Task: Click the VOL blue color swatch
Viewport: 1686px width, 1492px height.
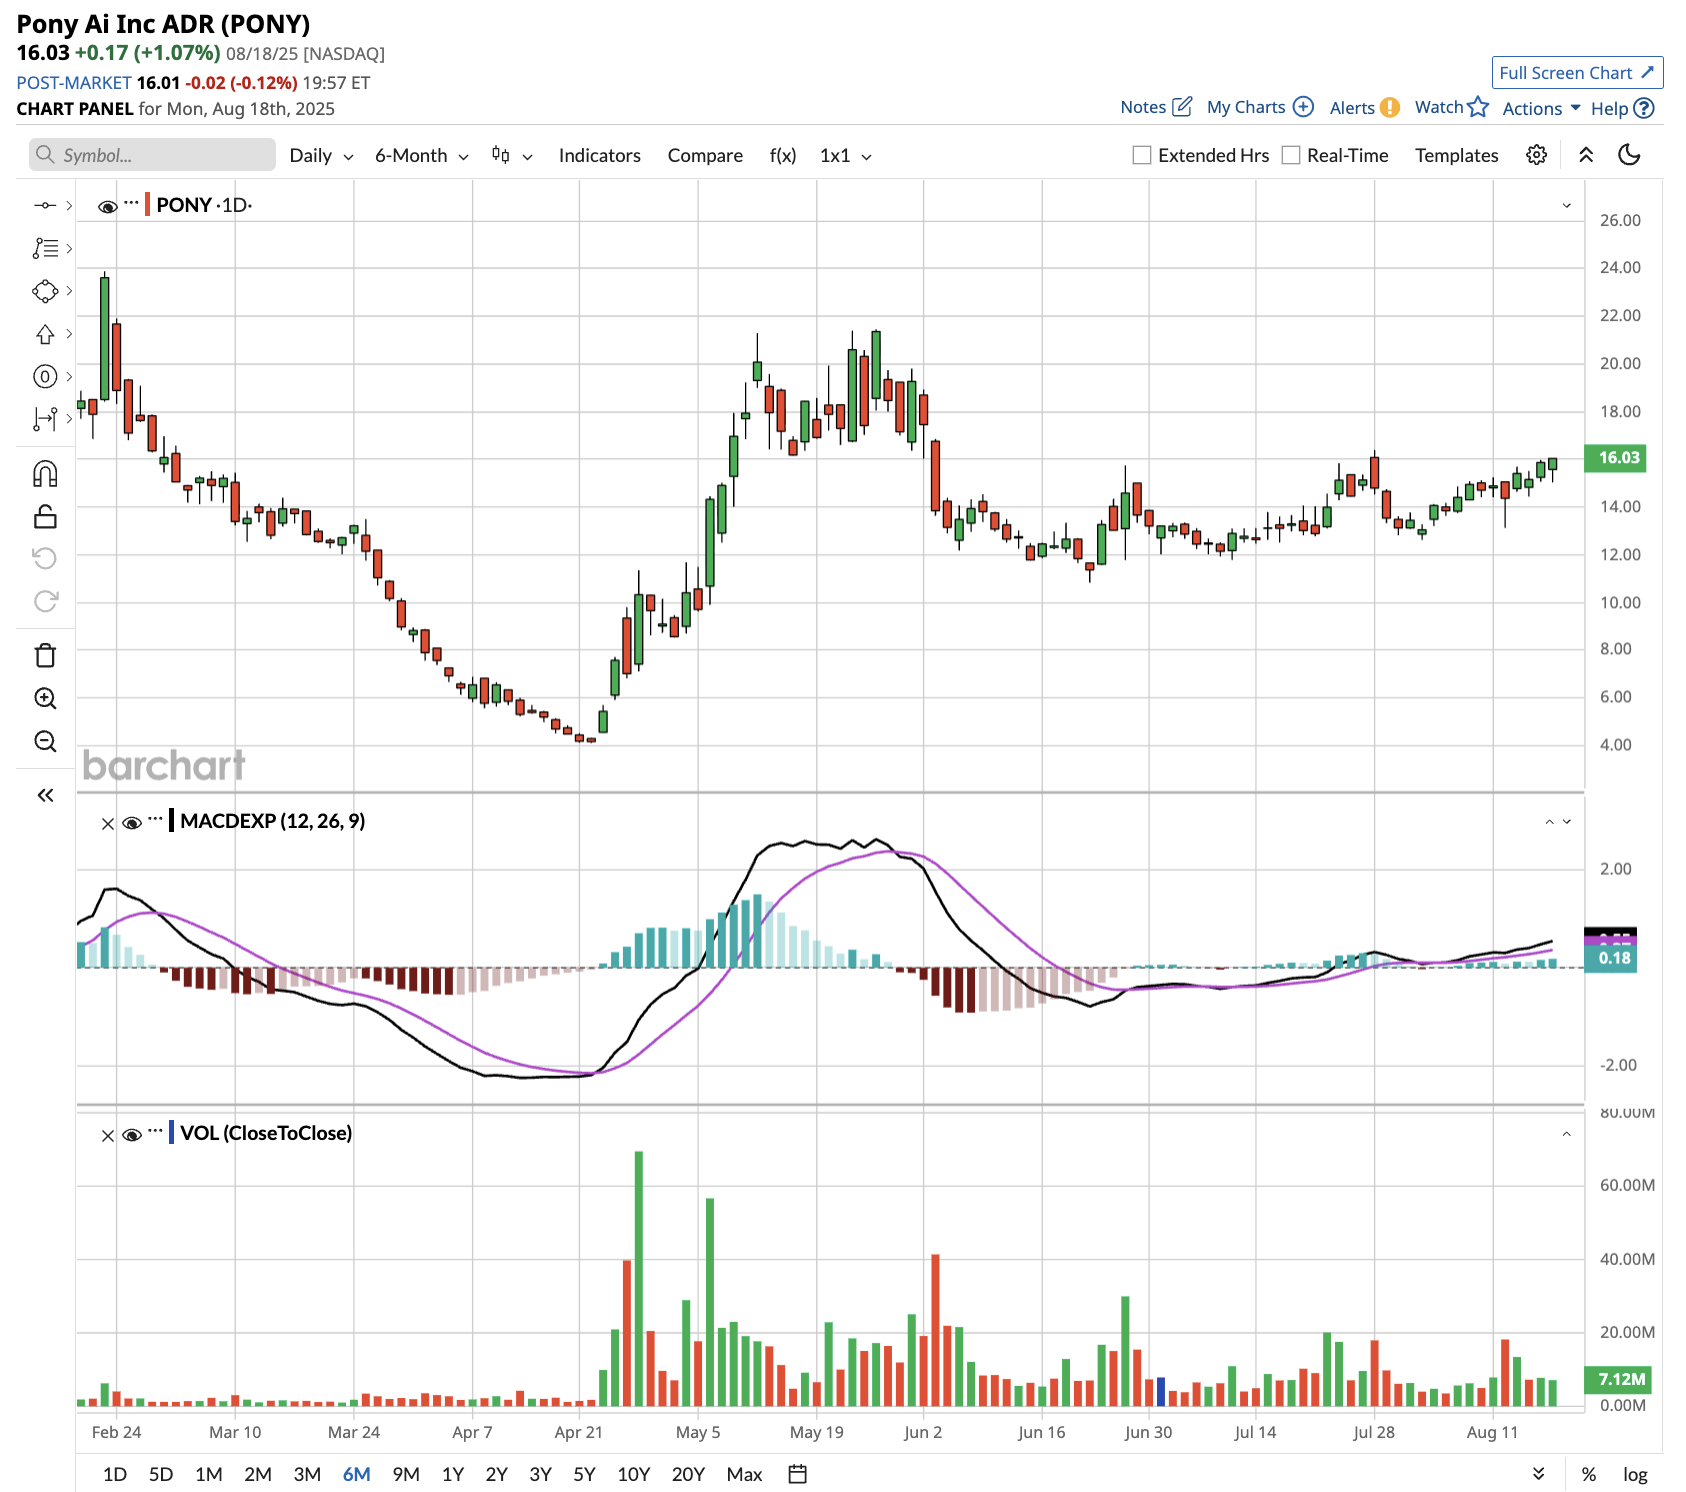Action: [x=172, y=1133]
